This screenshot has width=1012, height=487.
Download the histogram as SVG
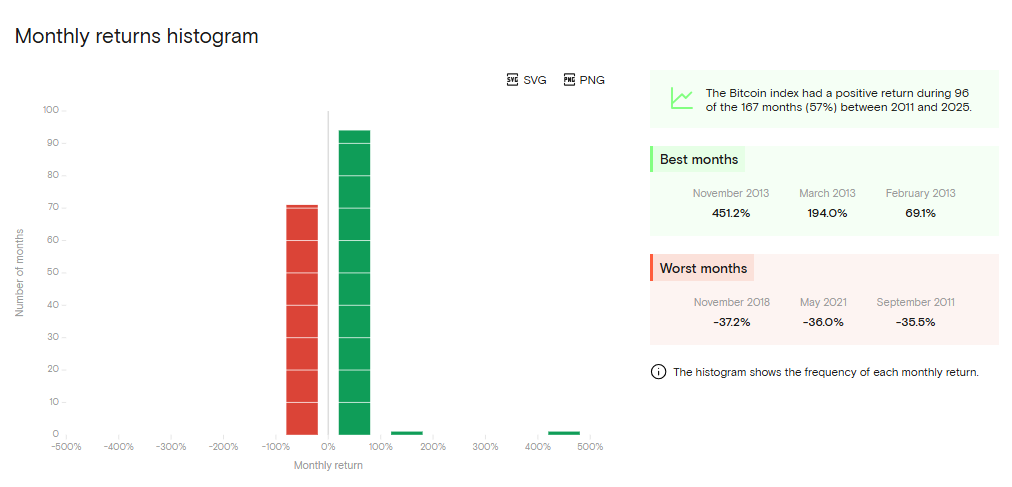coord(527,80)
